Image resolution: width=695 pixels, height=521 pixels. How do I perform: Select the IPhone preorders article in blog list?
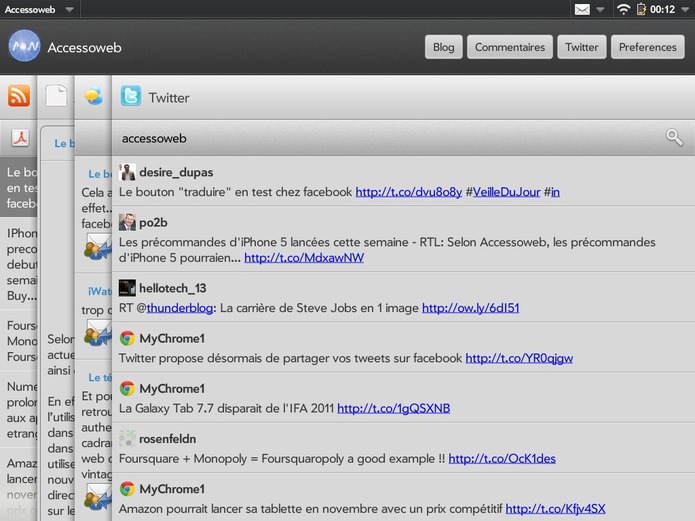pyautogui.click(x=20, y=264)
